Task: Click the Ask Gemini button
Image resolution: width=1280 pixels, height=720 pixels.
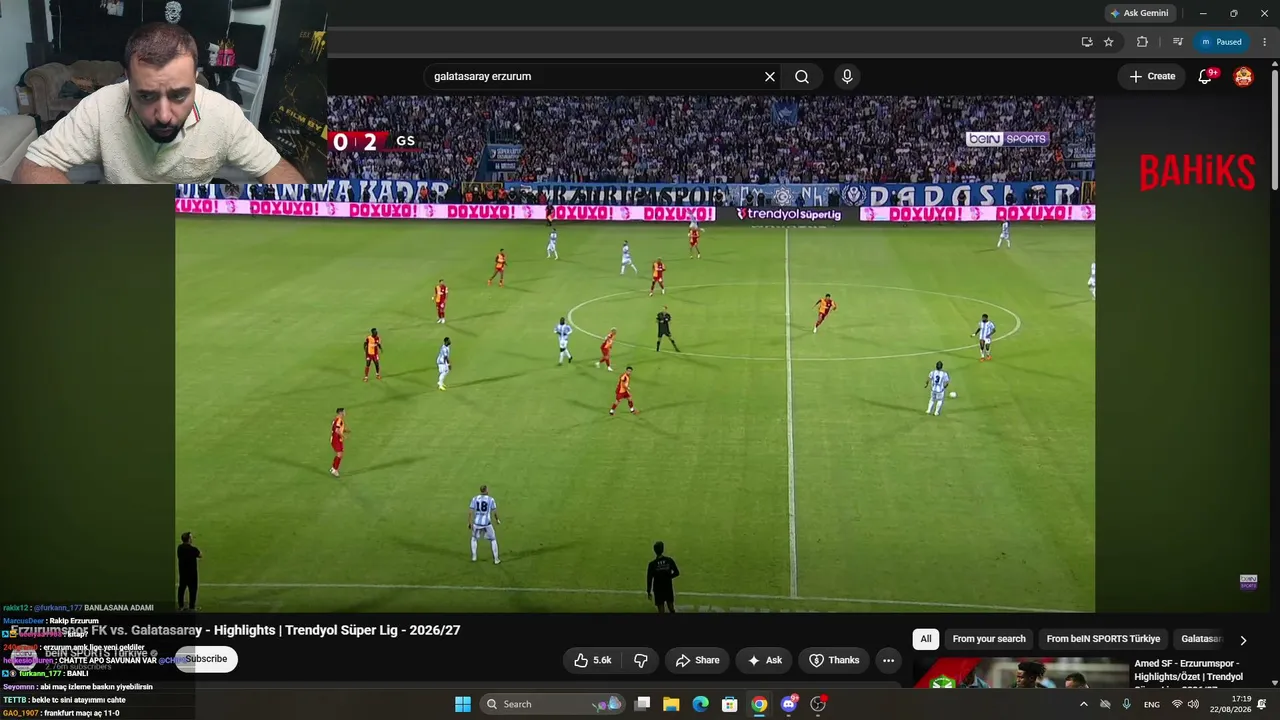Action: [x=1139, y=13]
